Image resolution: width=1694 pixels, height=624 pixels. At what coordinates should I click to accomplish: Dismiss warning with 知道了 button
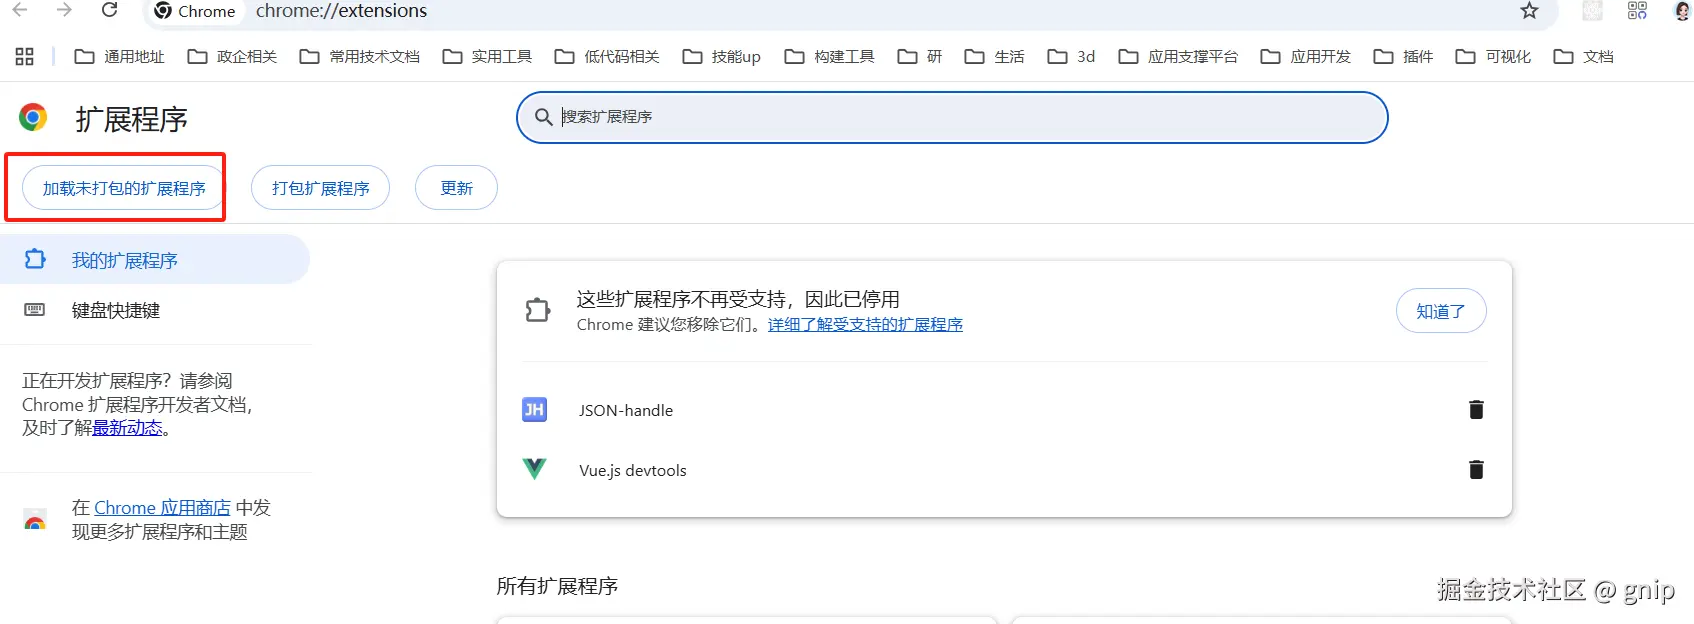1441,312
